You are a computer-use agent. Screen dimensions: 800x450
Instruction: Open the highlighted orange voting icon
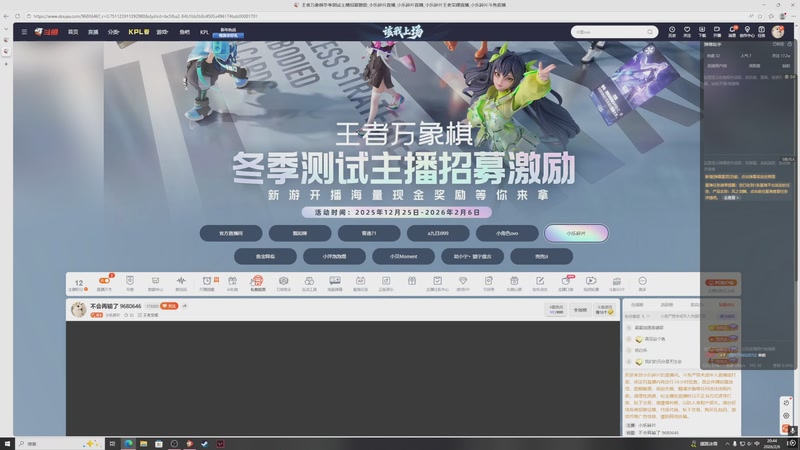[258, 283]
